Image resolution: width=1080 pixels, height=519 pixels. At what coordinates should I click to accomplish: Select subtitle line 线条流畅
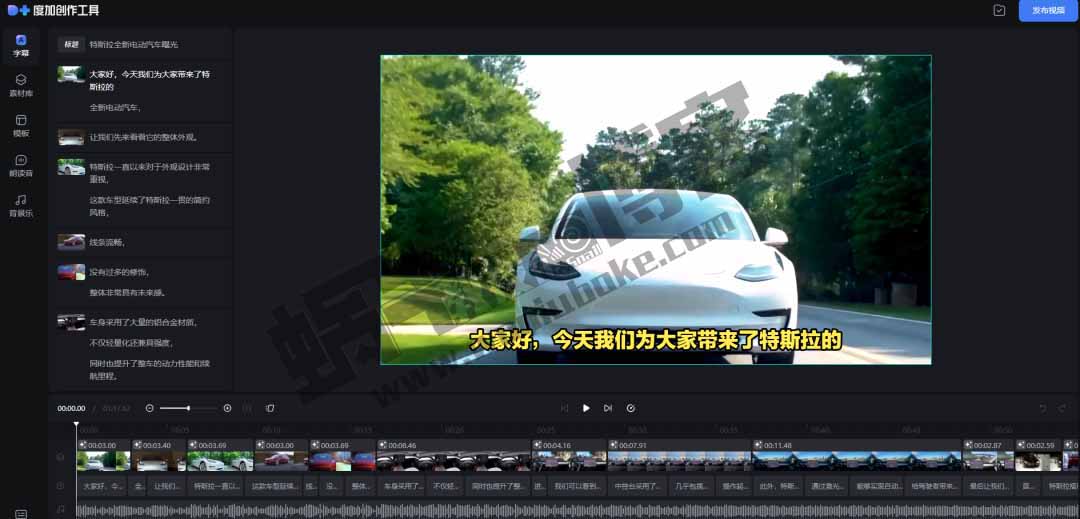(108, 242)
